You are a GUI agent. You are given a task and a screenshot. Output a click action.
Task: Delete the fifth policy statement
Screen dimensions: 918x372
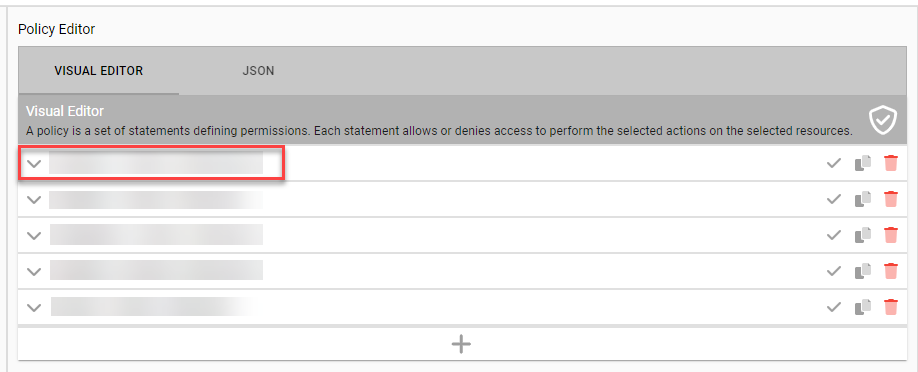(x=890, y=307)
